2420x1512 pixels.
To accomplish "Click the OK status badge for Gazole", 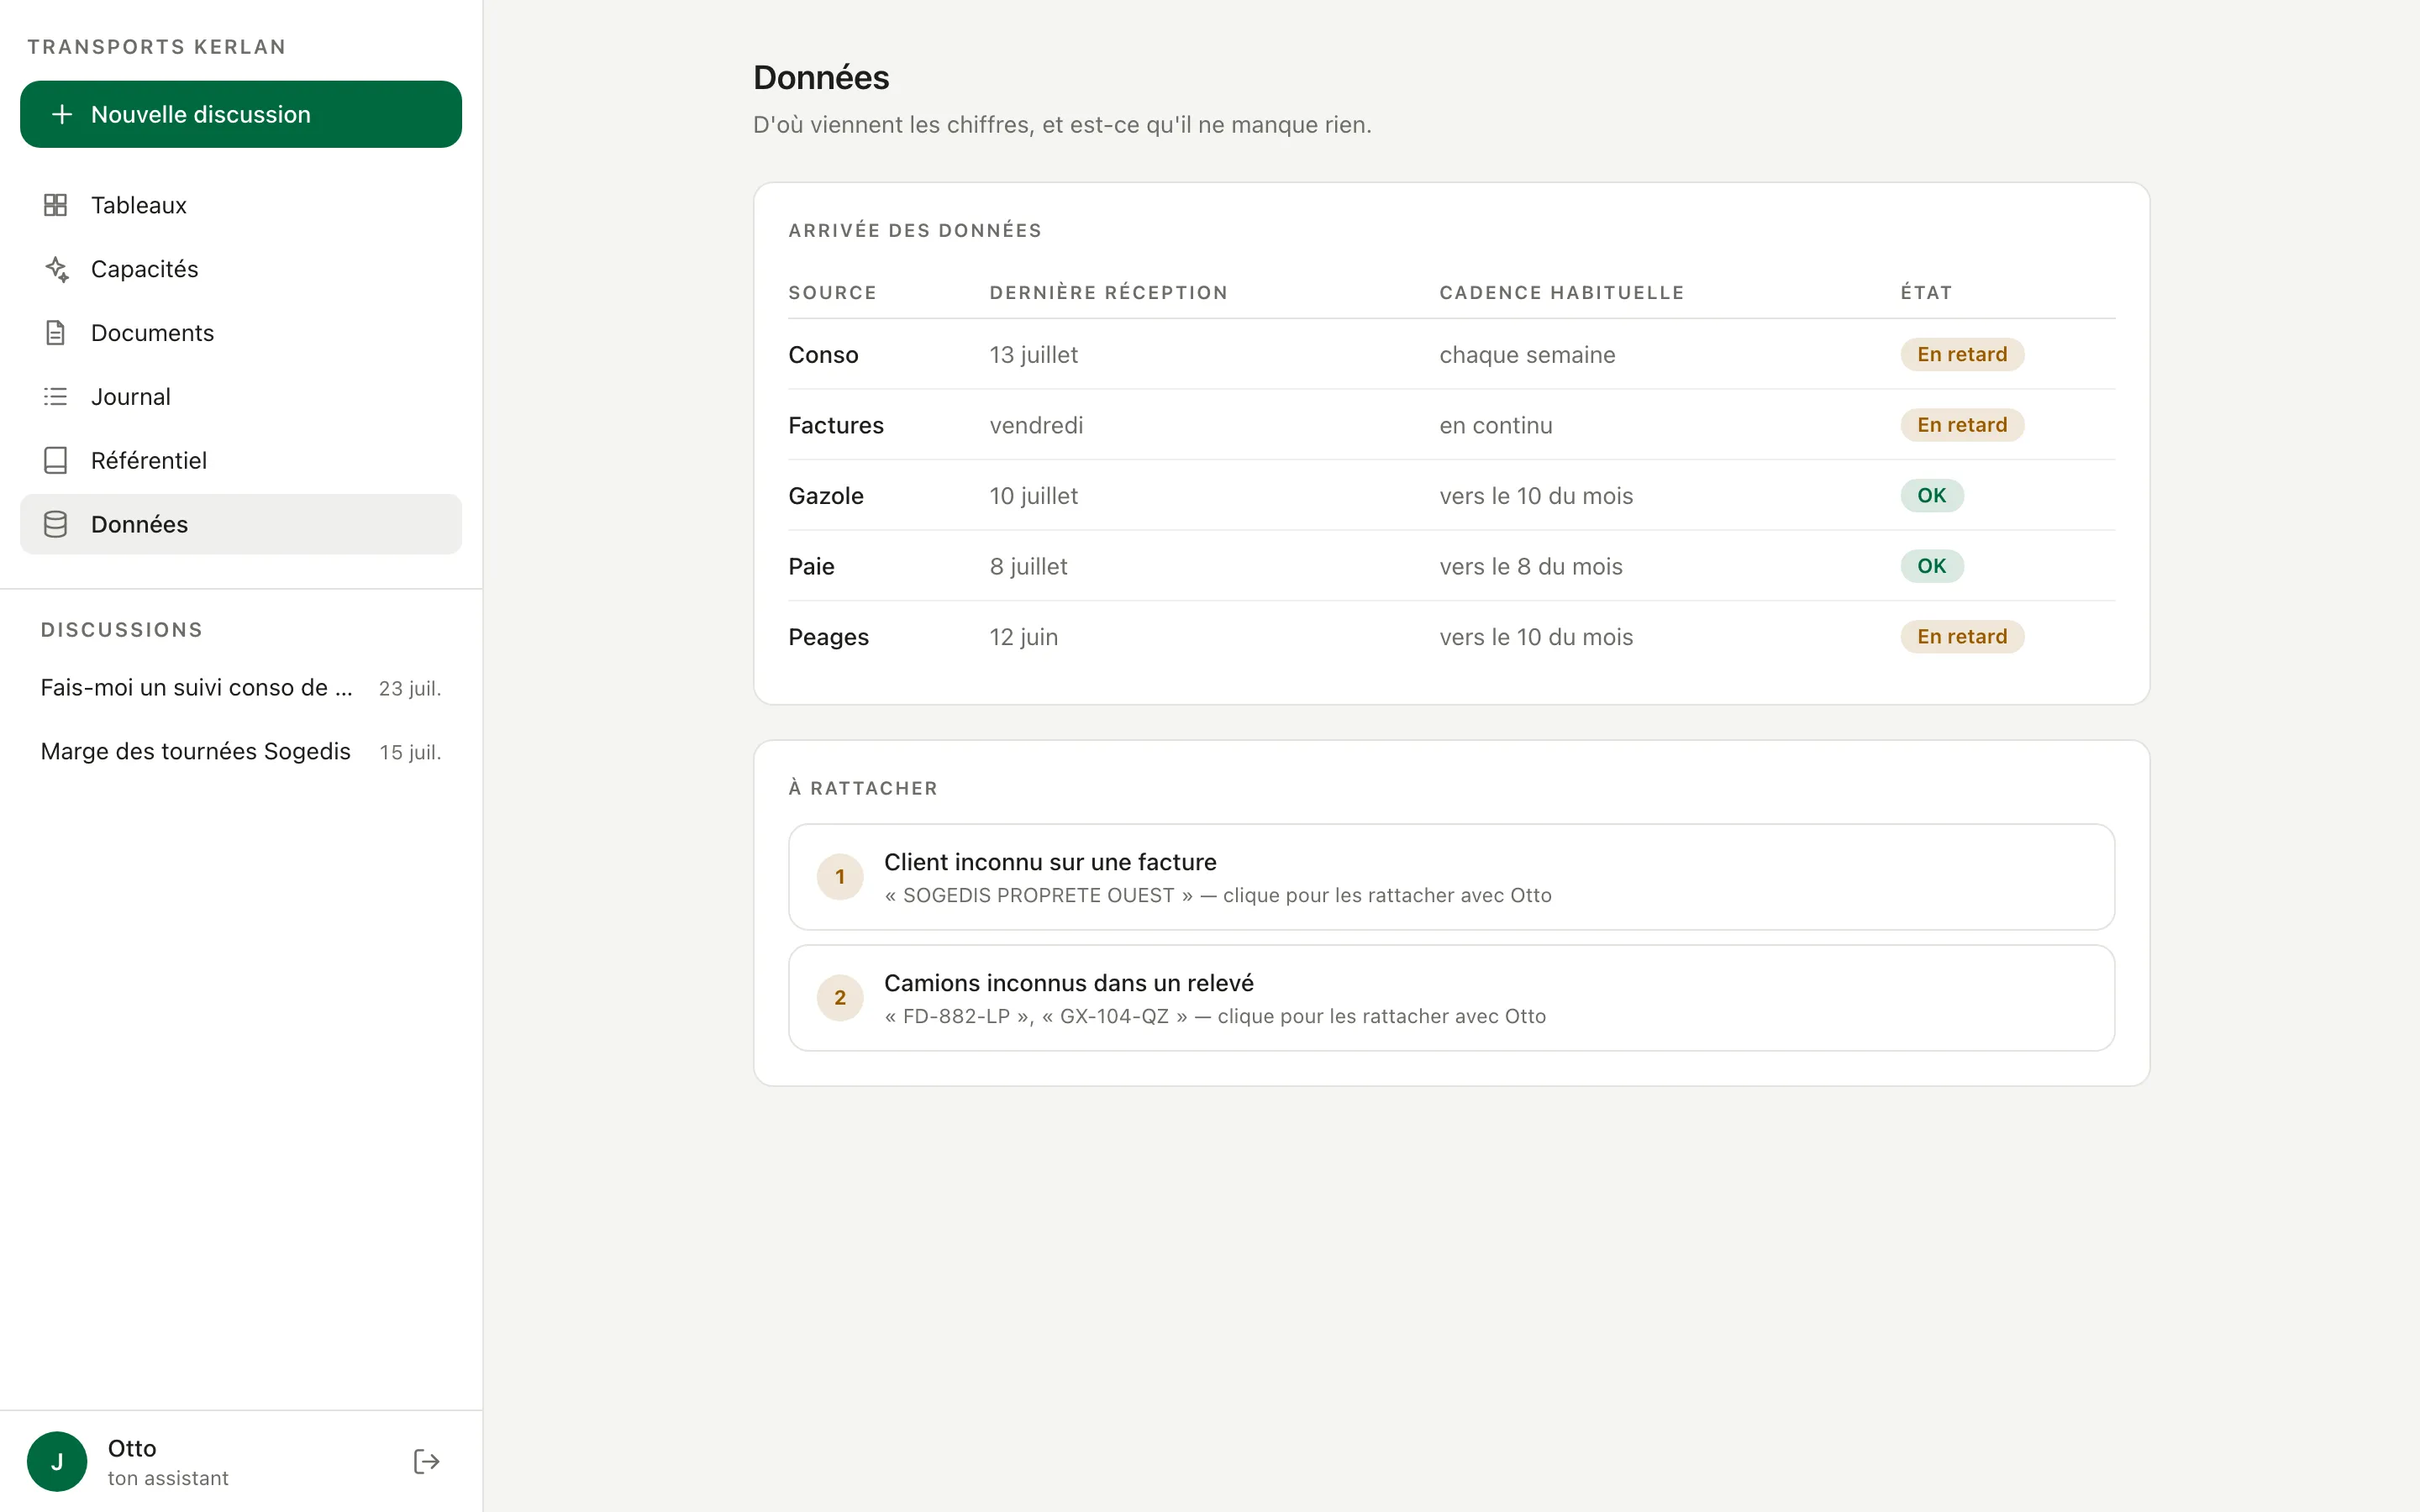I will [1932, 496].
